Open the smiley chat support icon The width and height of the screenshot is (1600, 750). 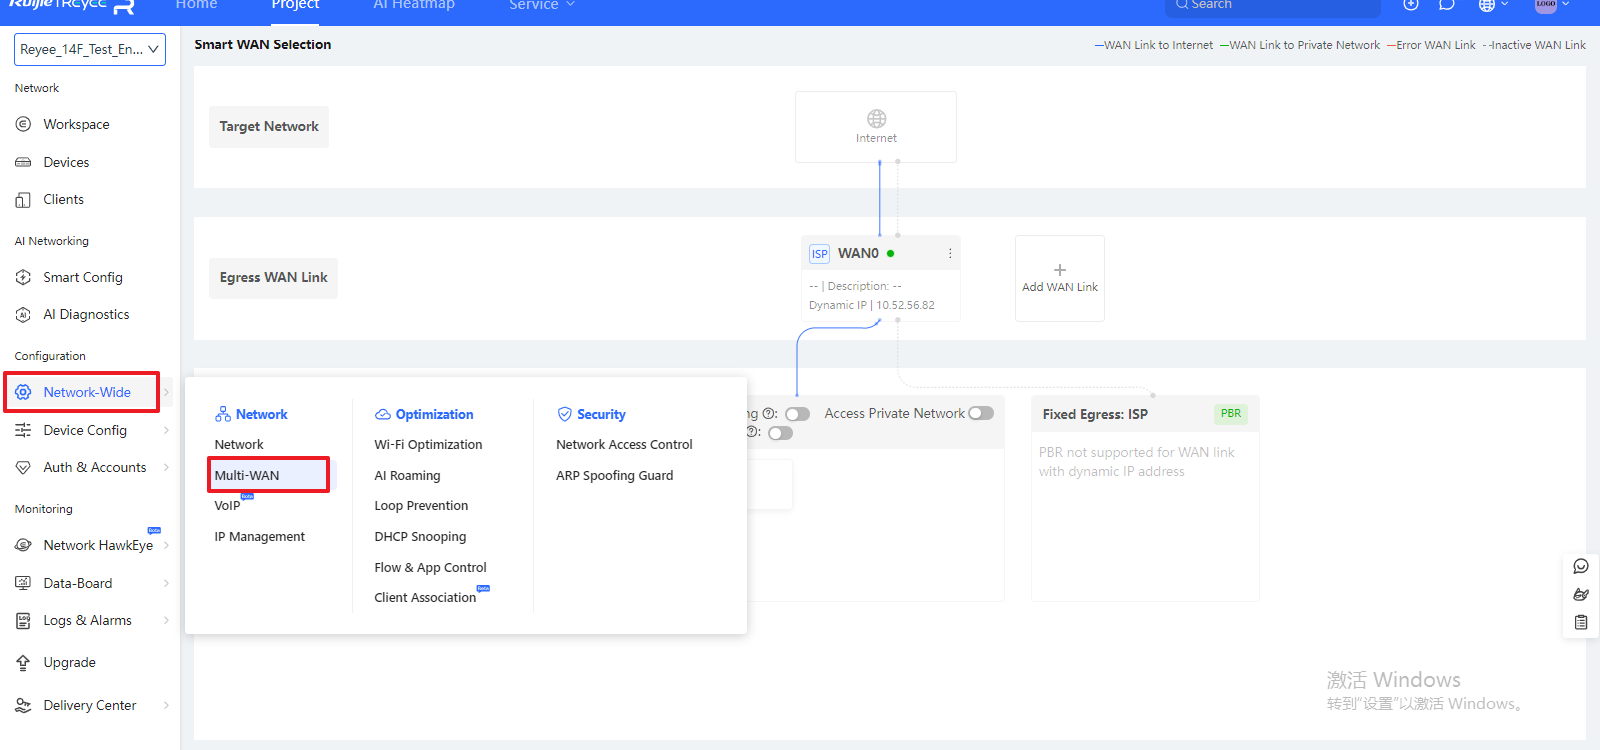tap(1581, 567)
